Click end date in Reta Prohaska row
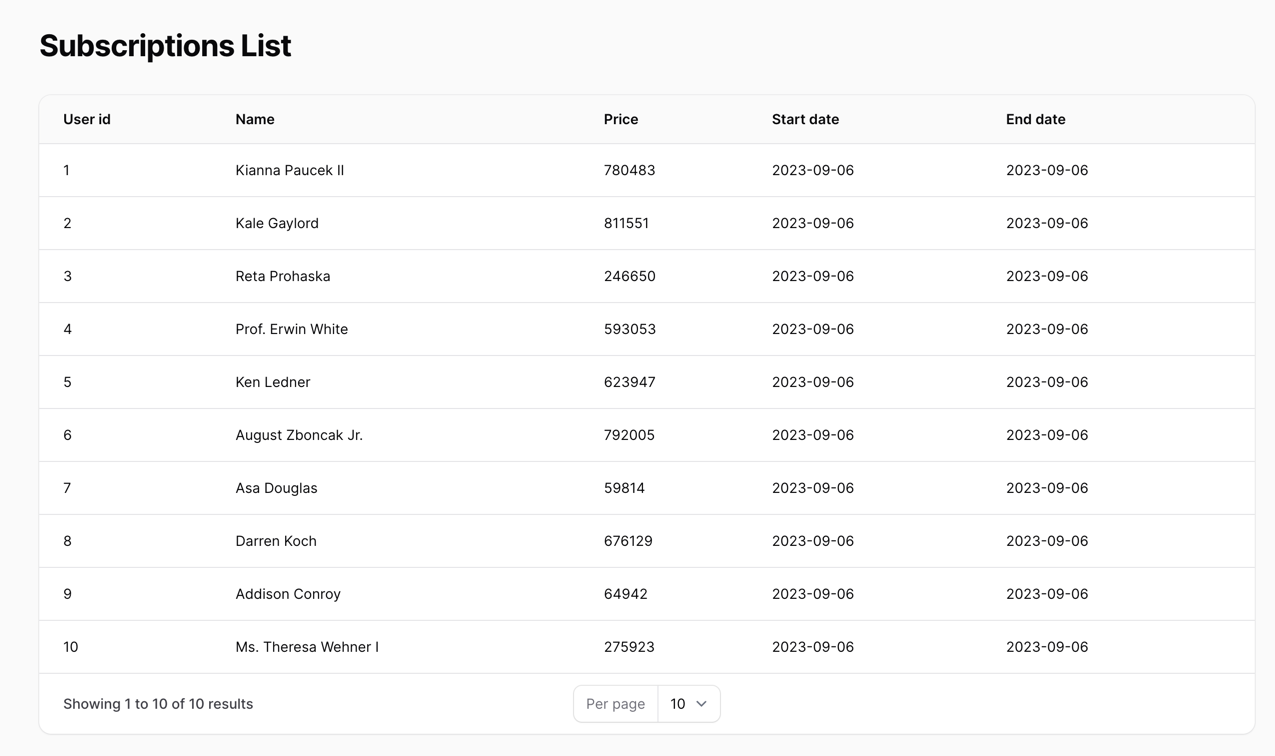This screenshot has height=756, width=1275. click(x=1047, y=276)
